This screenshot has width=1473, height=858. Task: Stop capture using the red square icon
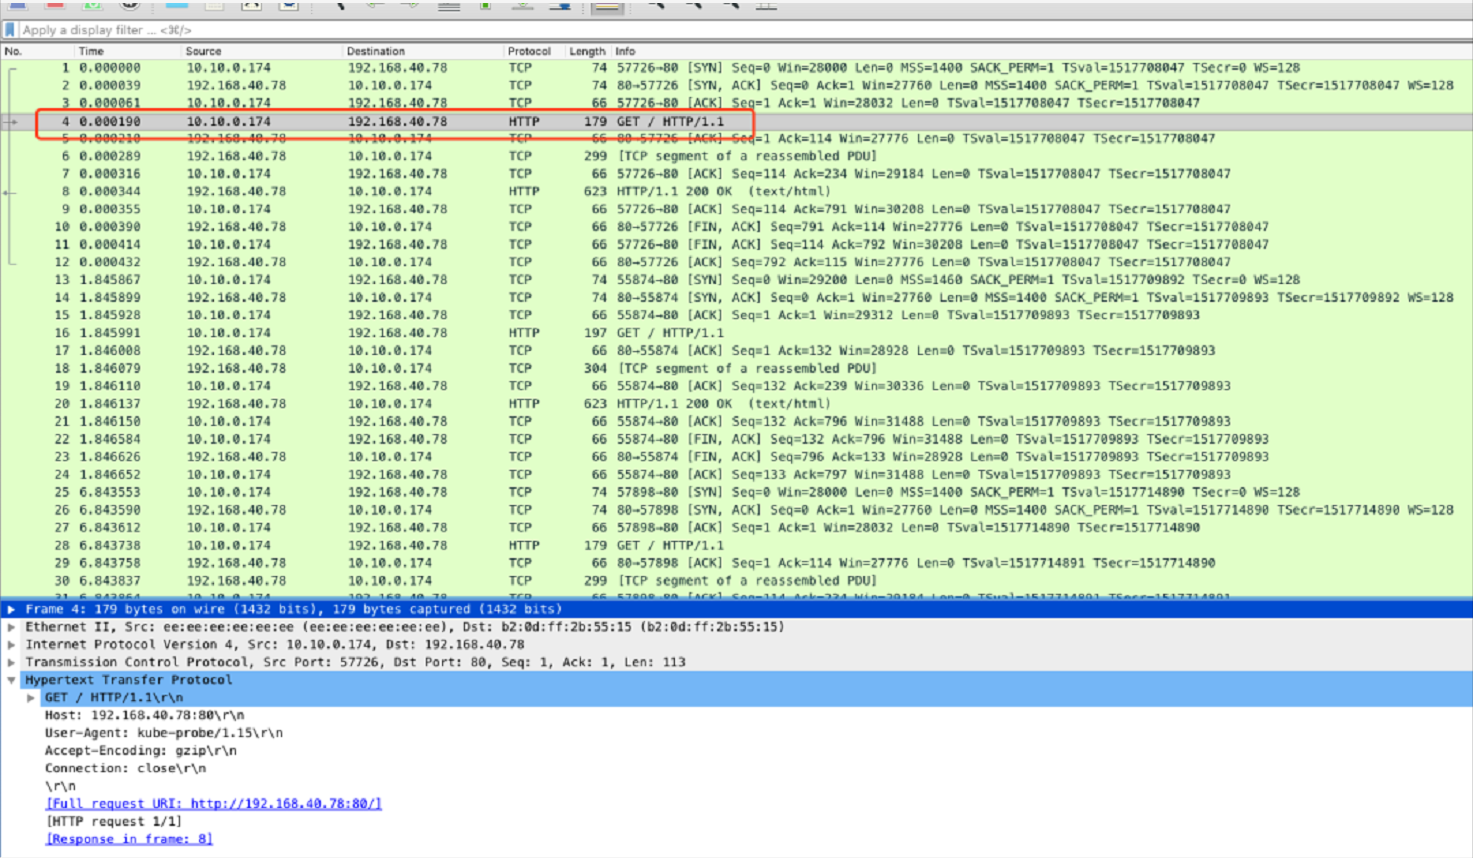point(55,5)
